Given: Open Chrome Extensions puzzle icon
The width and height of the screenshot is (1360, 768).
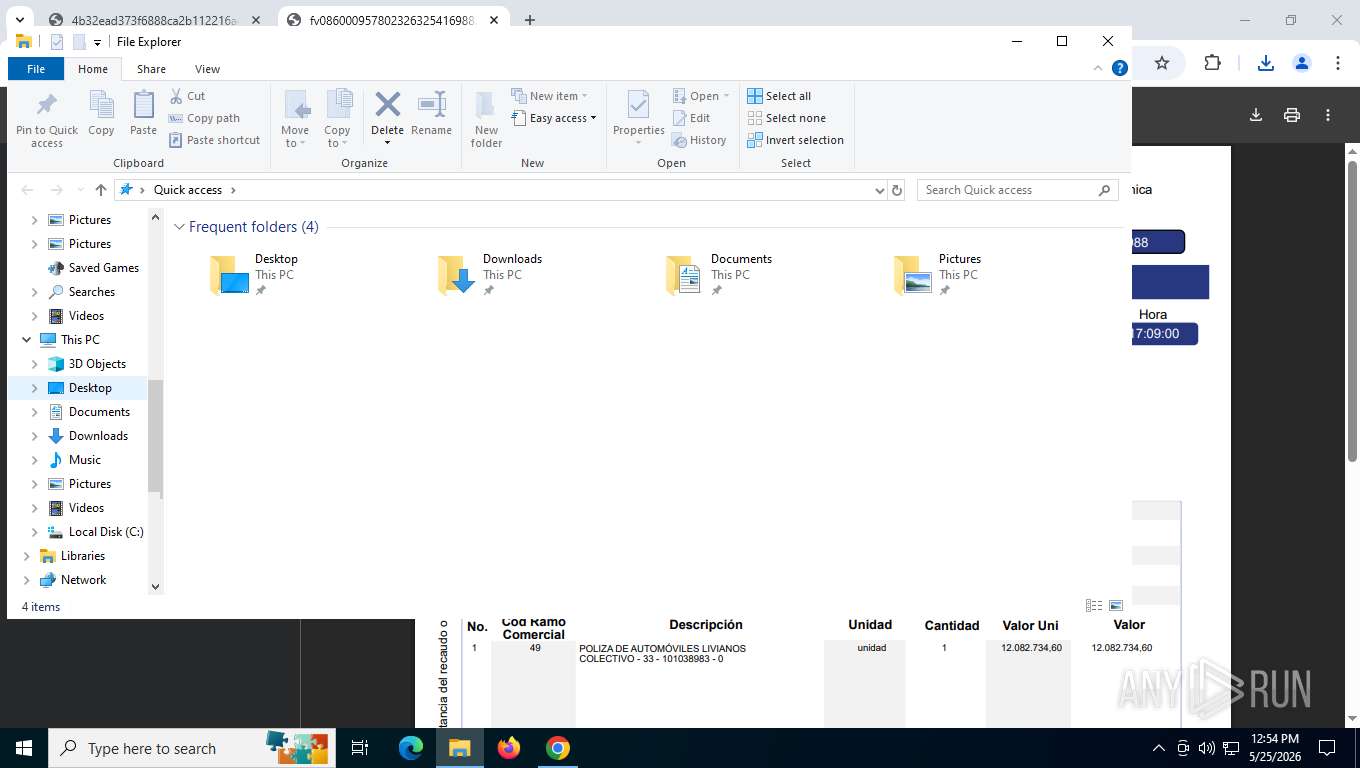Looking at the screenshot, I should (x=1212, y=63).
